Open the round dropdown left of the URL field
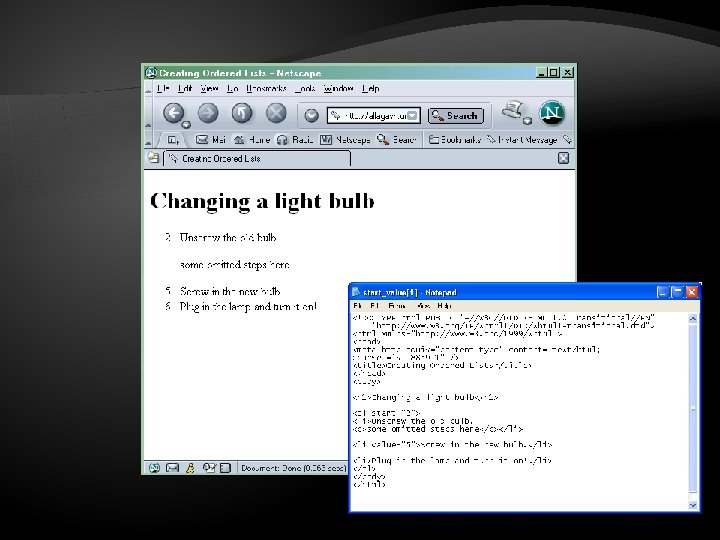Viewport: 720px width, 540px height. click(311, 115)
